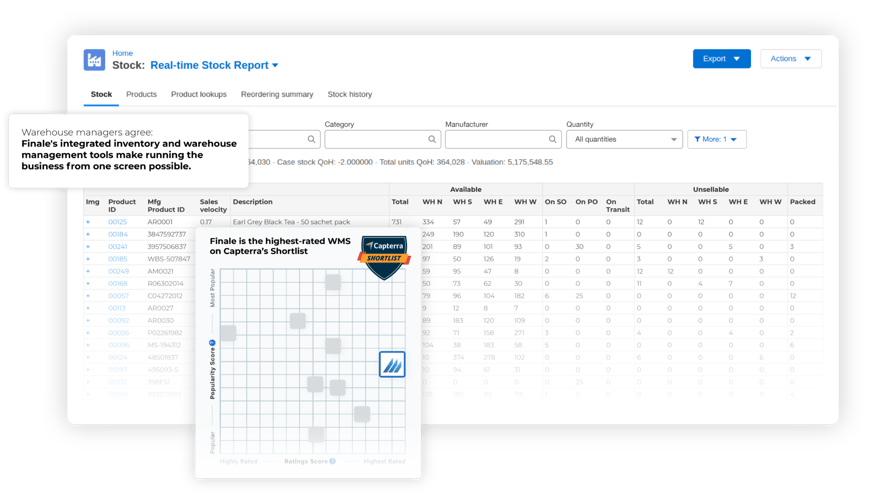The width and height of the screenshot is (874, 499).
Task: Click the image dot for product 00249
Action: tap(88, 272)
